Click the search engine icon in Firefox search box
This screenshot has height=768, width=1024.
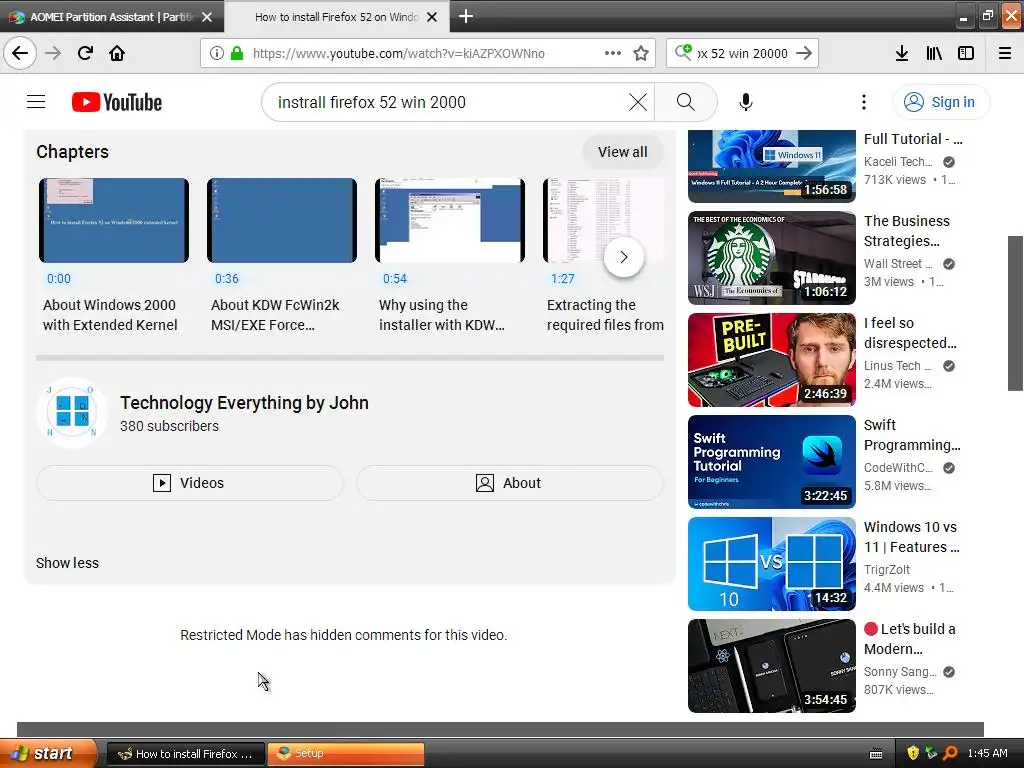coord(683,52)
